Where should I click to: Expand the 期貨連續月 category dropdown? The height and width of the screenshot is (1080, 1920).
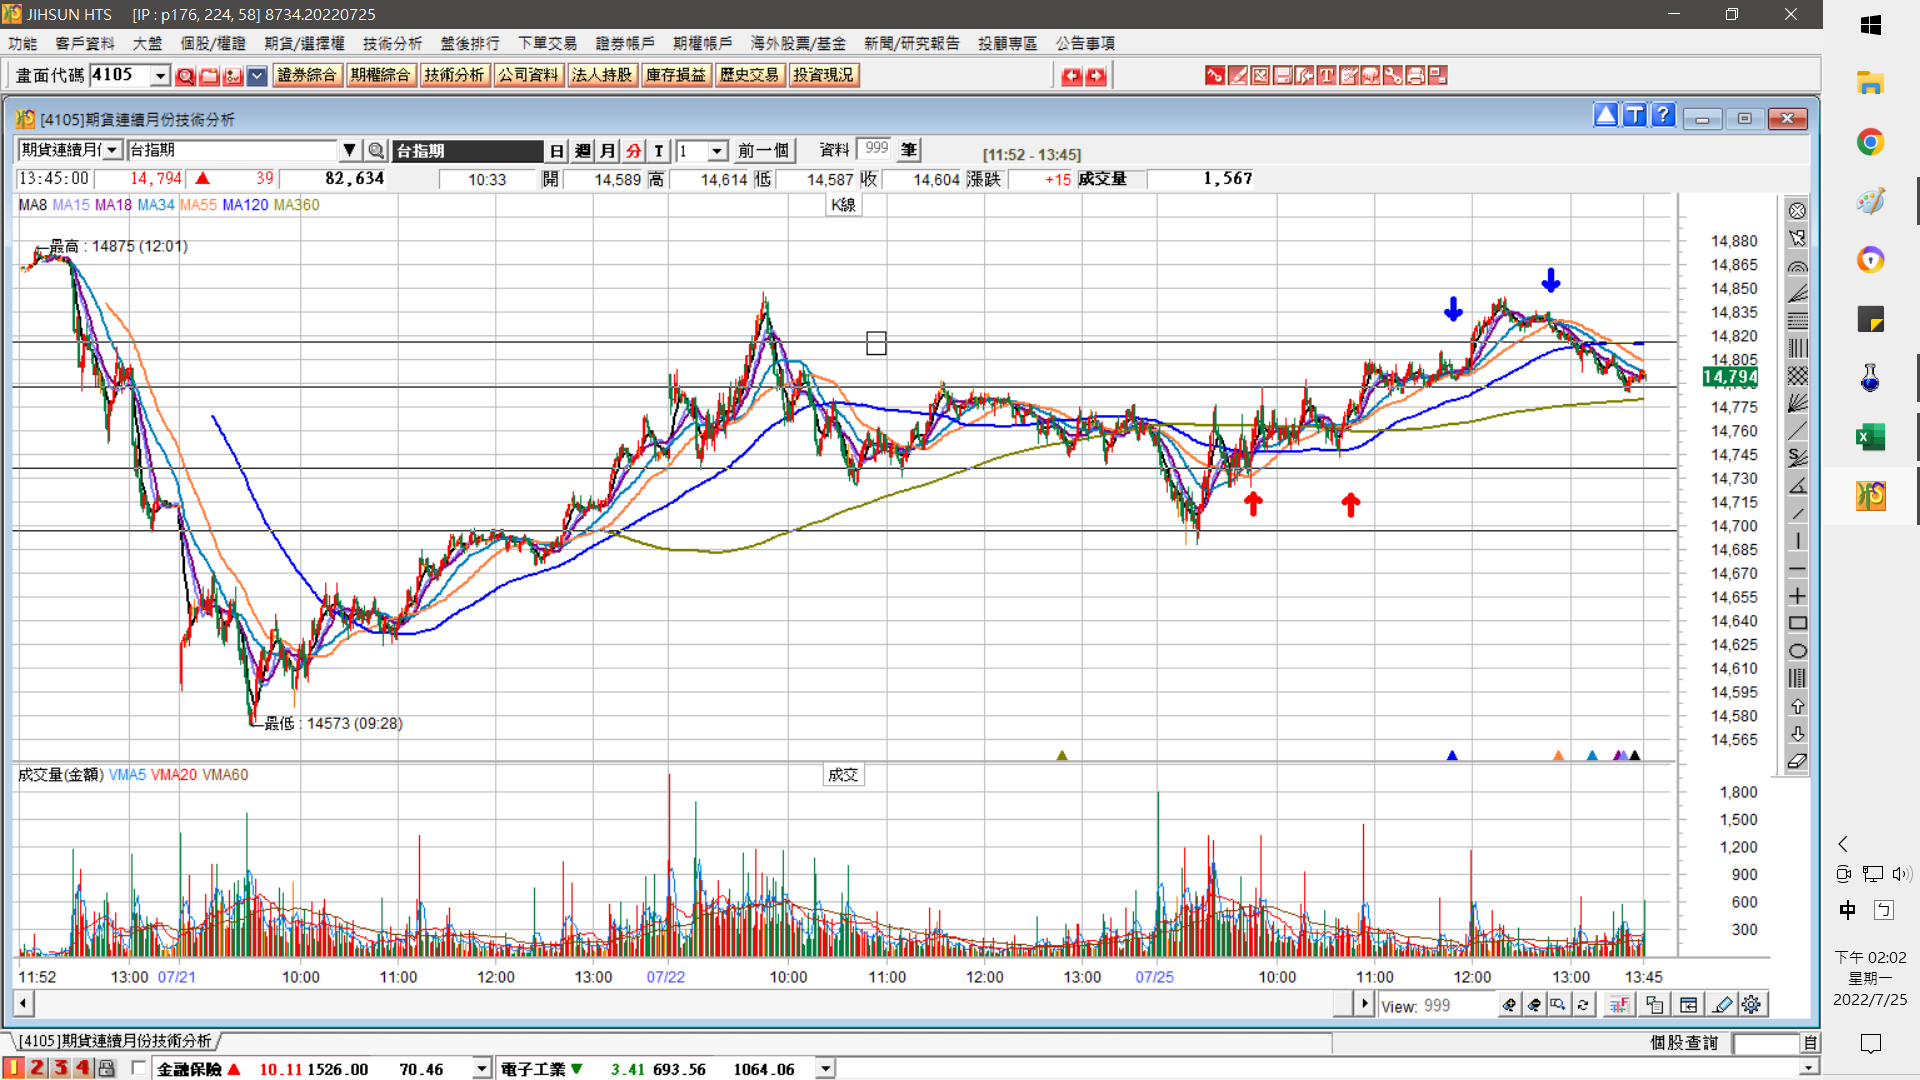(x=112, y=151)
